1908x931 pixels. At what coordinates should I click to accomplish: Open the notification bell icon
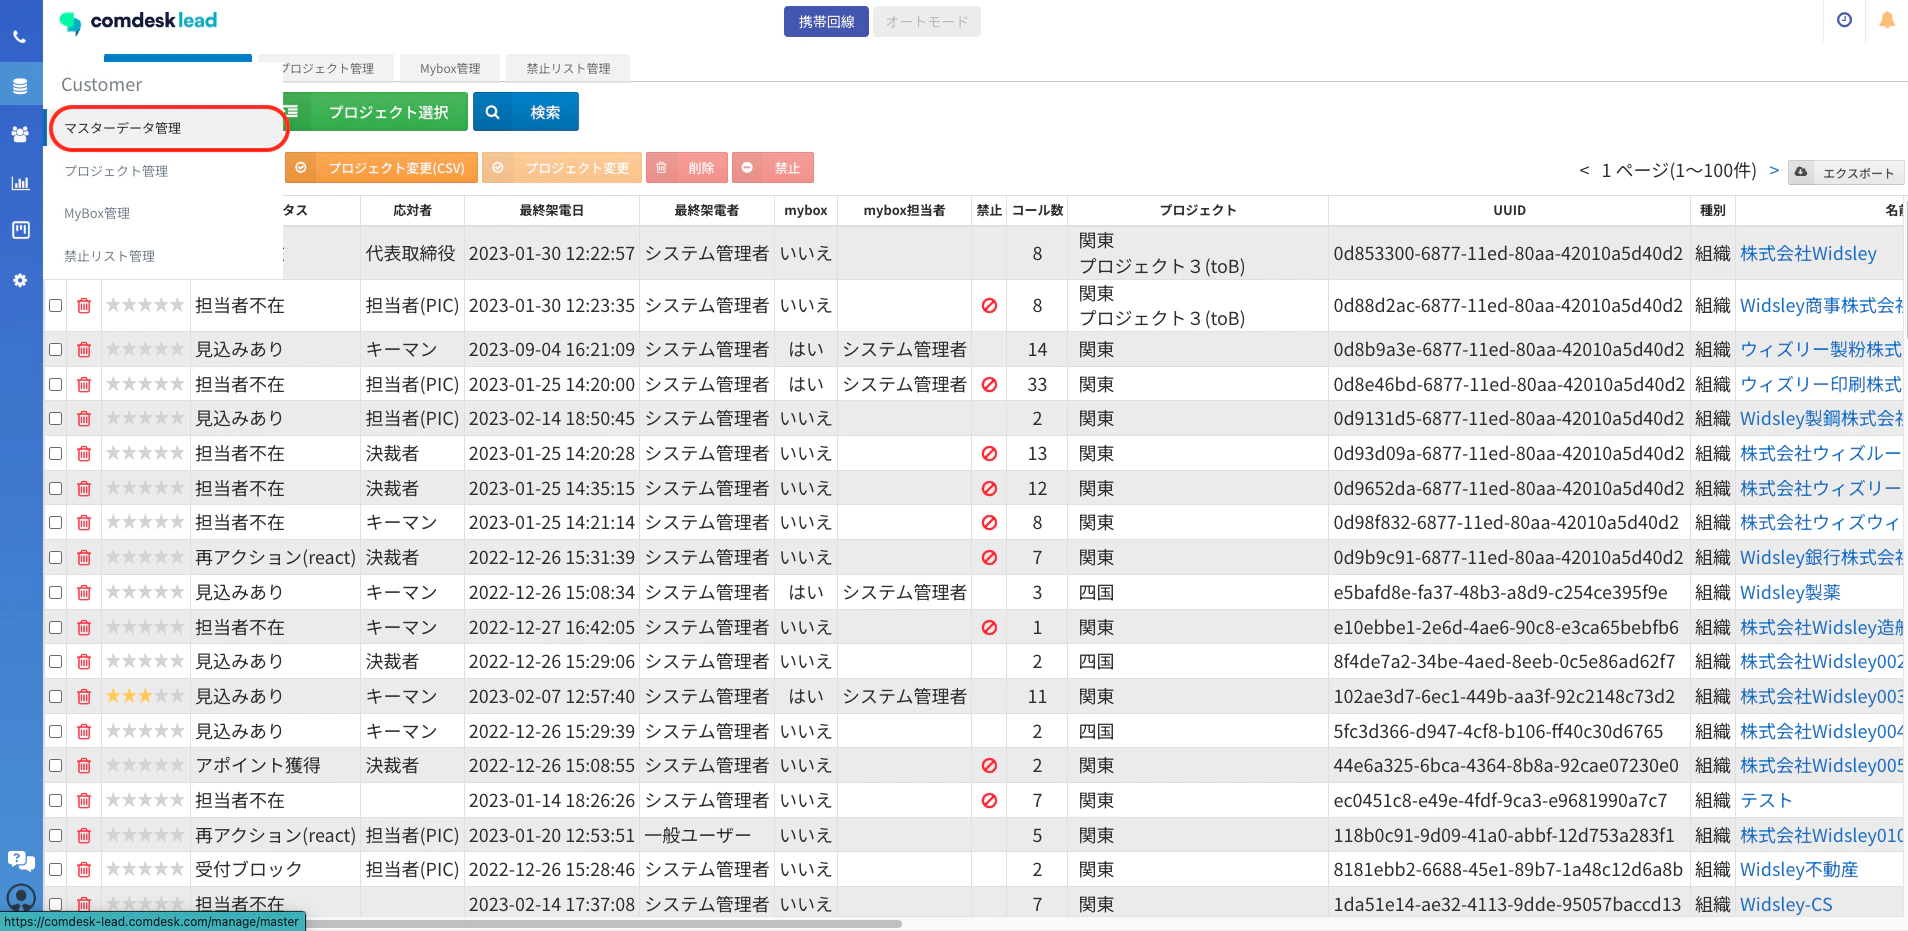coord(1887,20)
